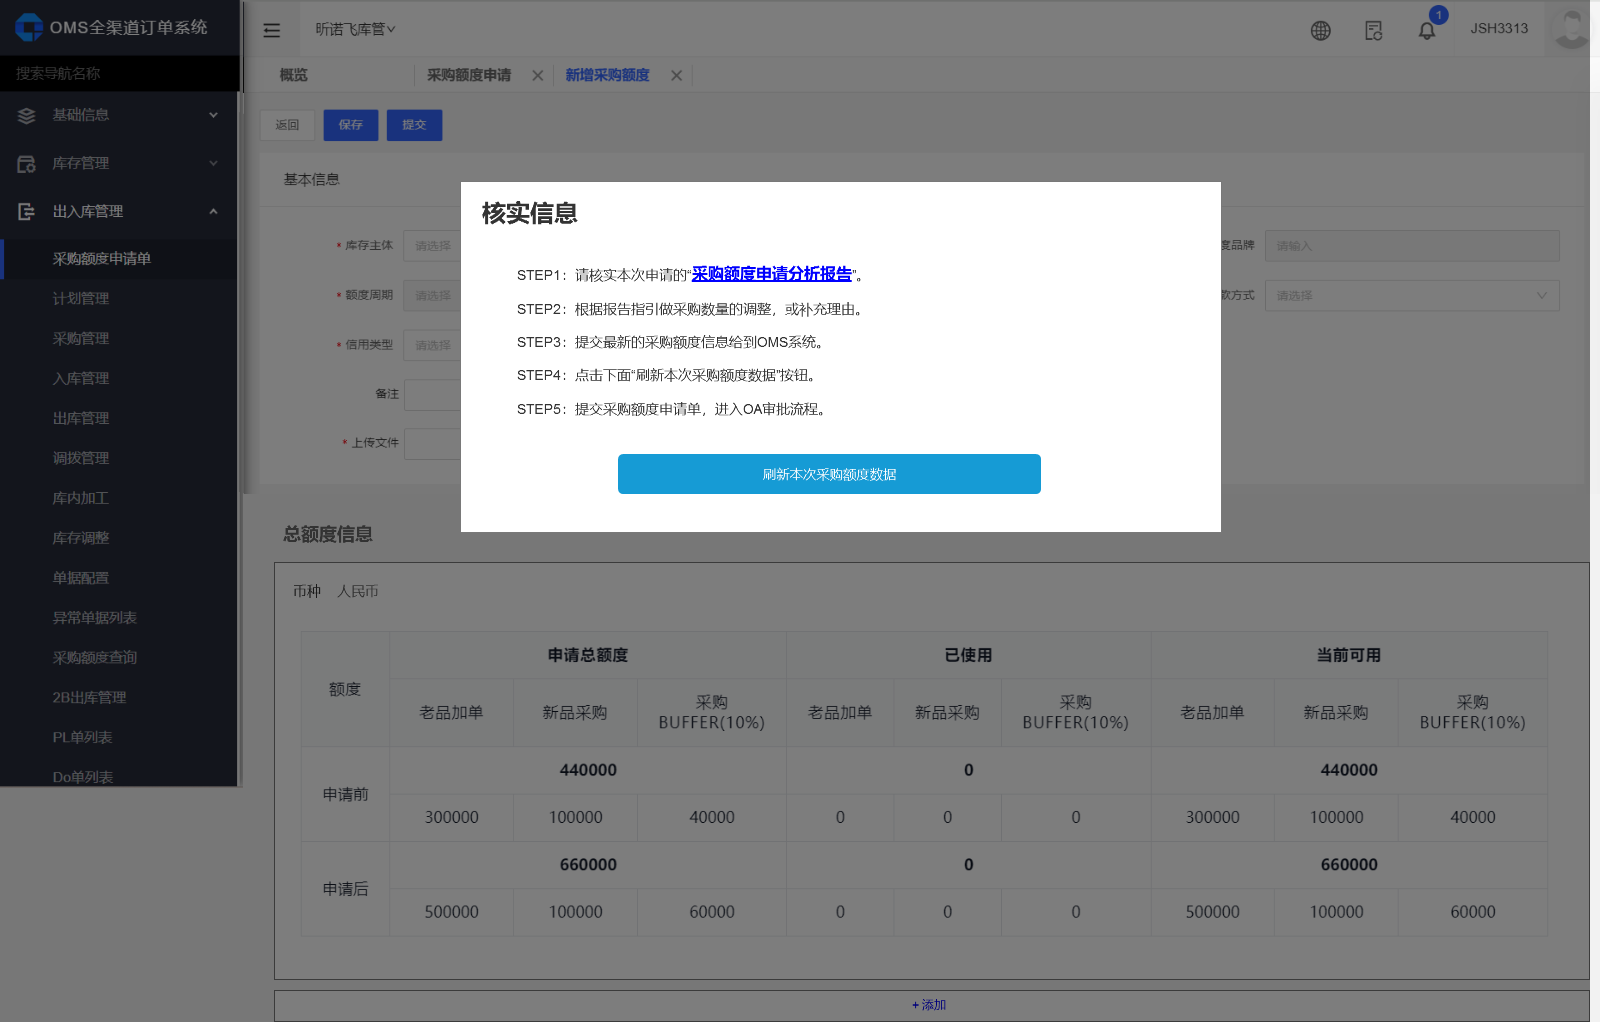Switch to the 概览 tab

[x=292, y=75]
